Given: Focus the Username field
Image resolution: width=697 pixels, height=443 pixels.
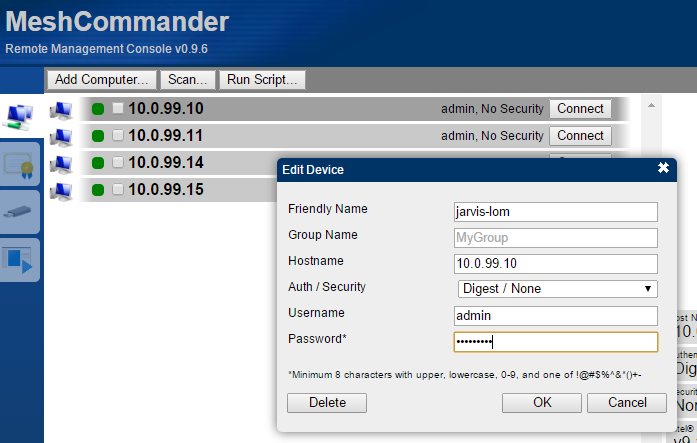Looking at the screenshot, I should pos(556,316).
